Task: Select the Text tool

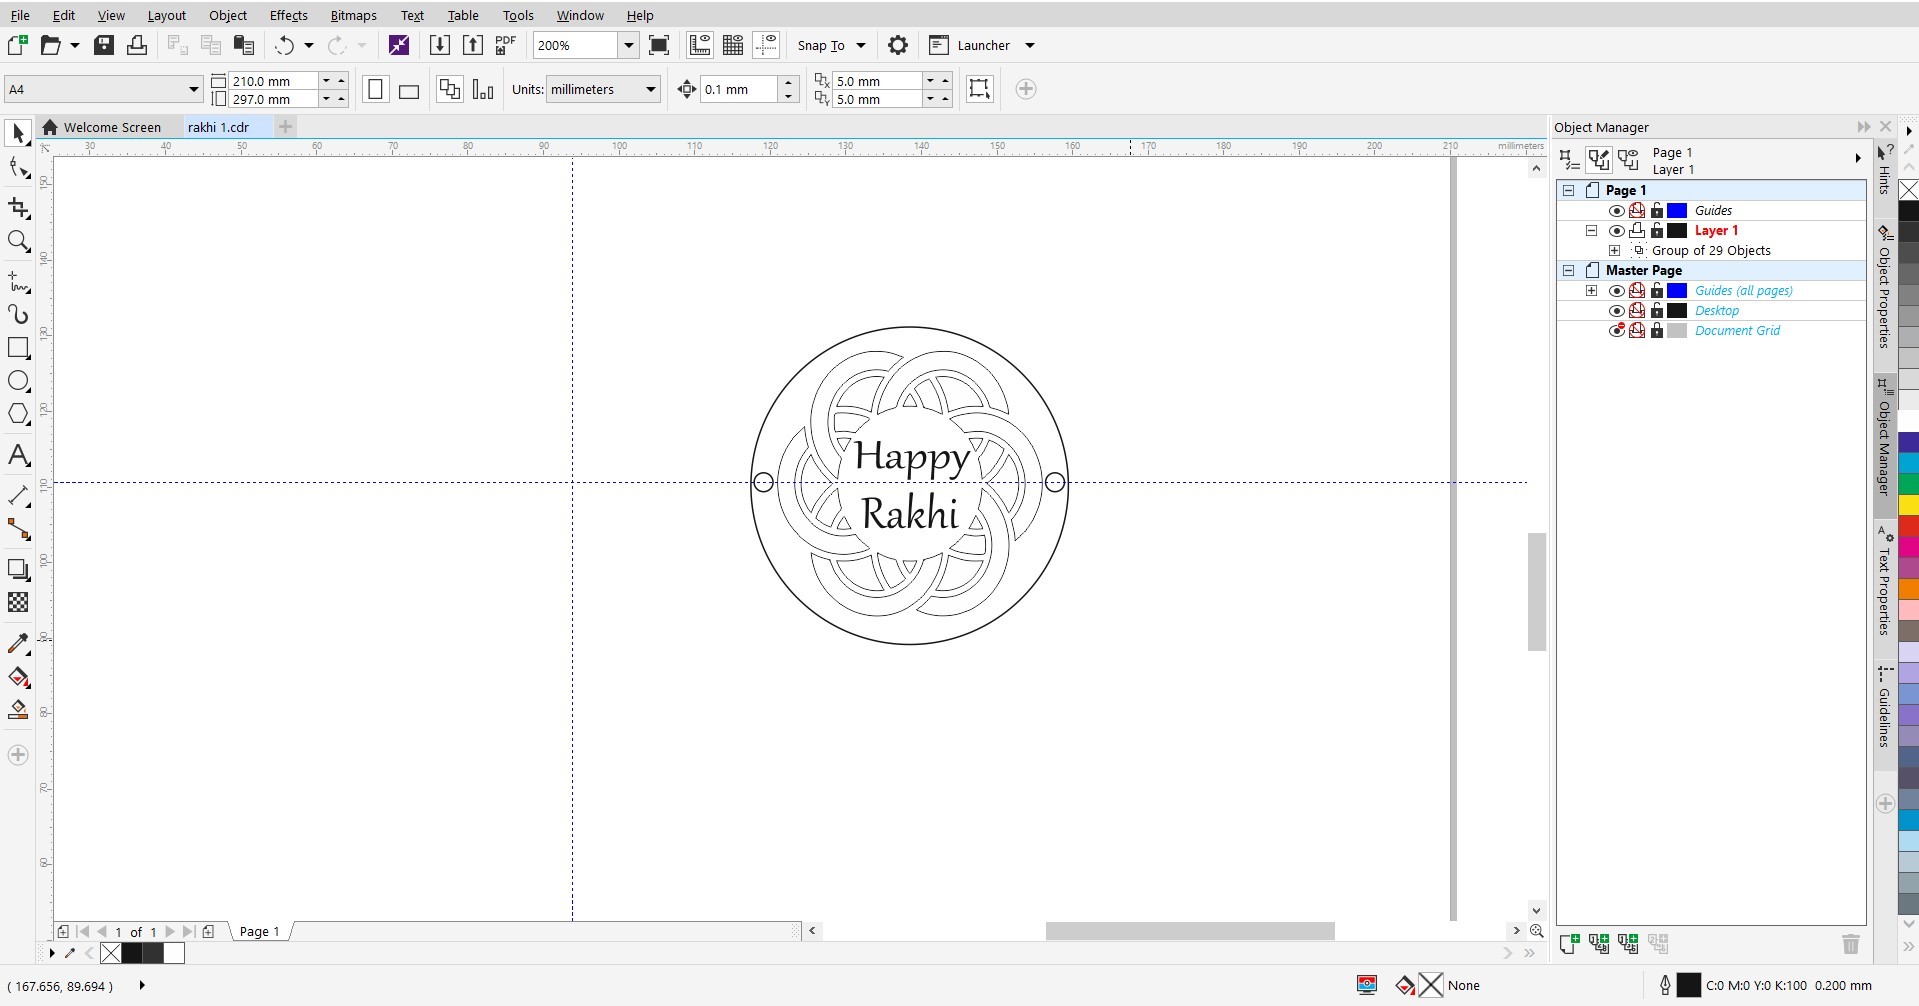Action: pyautogui.click(x=18, y=456)
